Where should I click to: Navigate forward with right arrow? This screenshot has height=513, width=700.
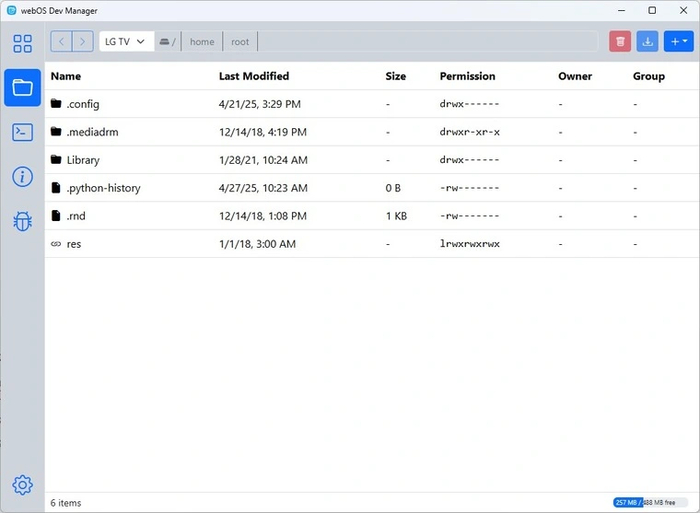pos(83,42)
